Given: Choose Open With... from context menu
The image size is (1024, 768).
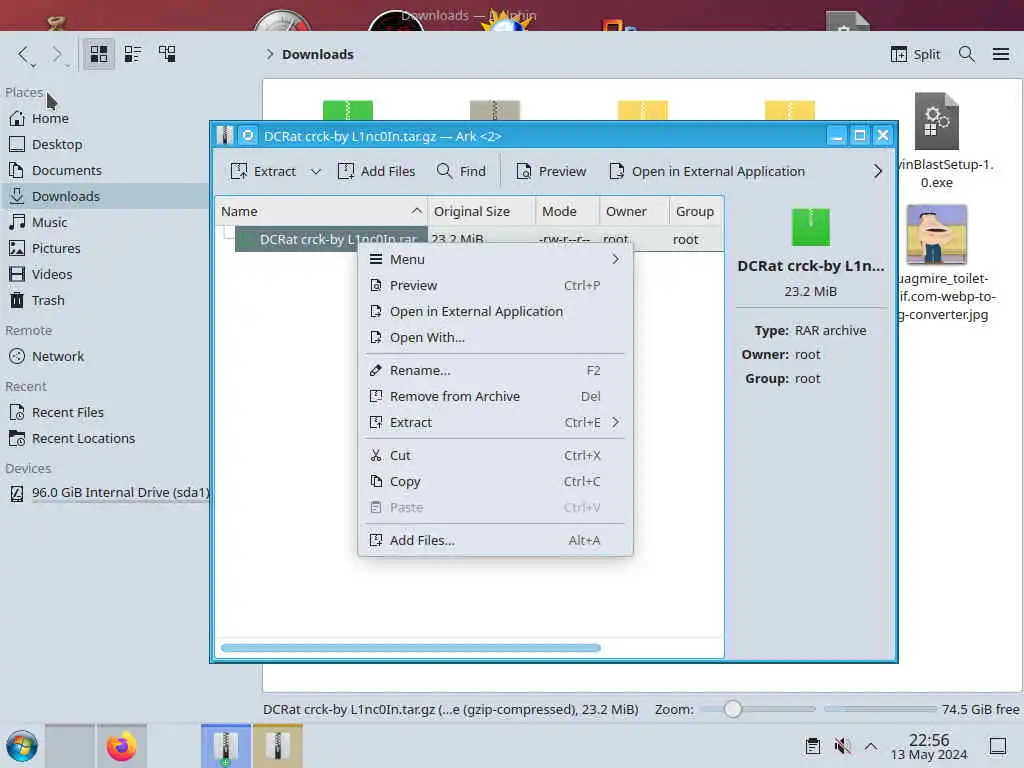Looking at the screenshot, I should [495, 338].
